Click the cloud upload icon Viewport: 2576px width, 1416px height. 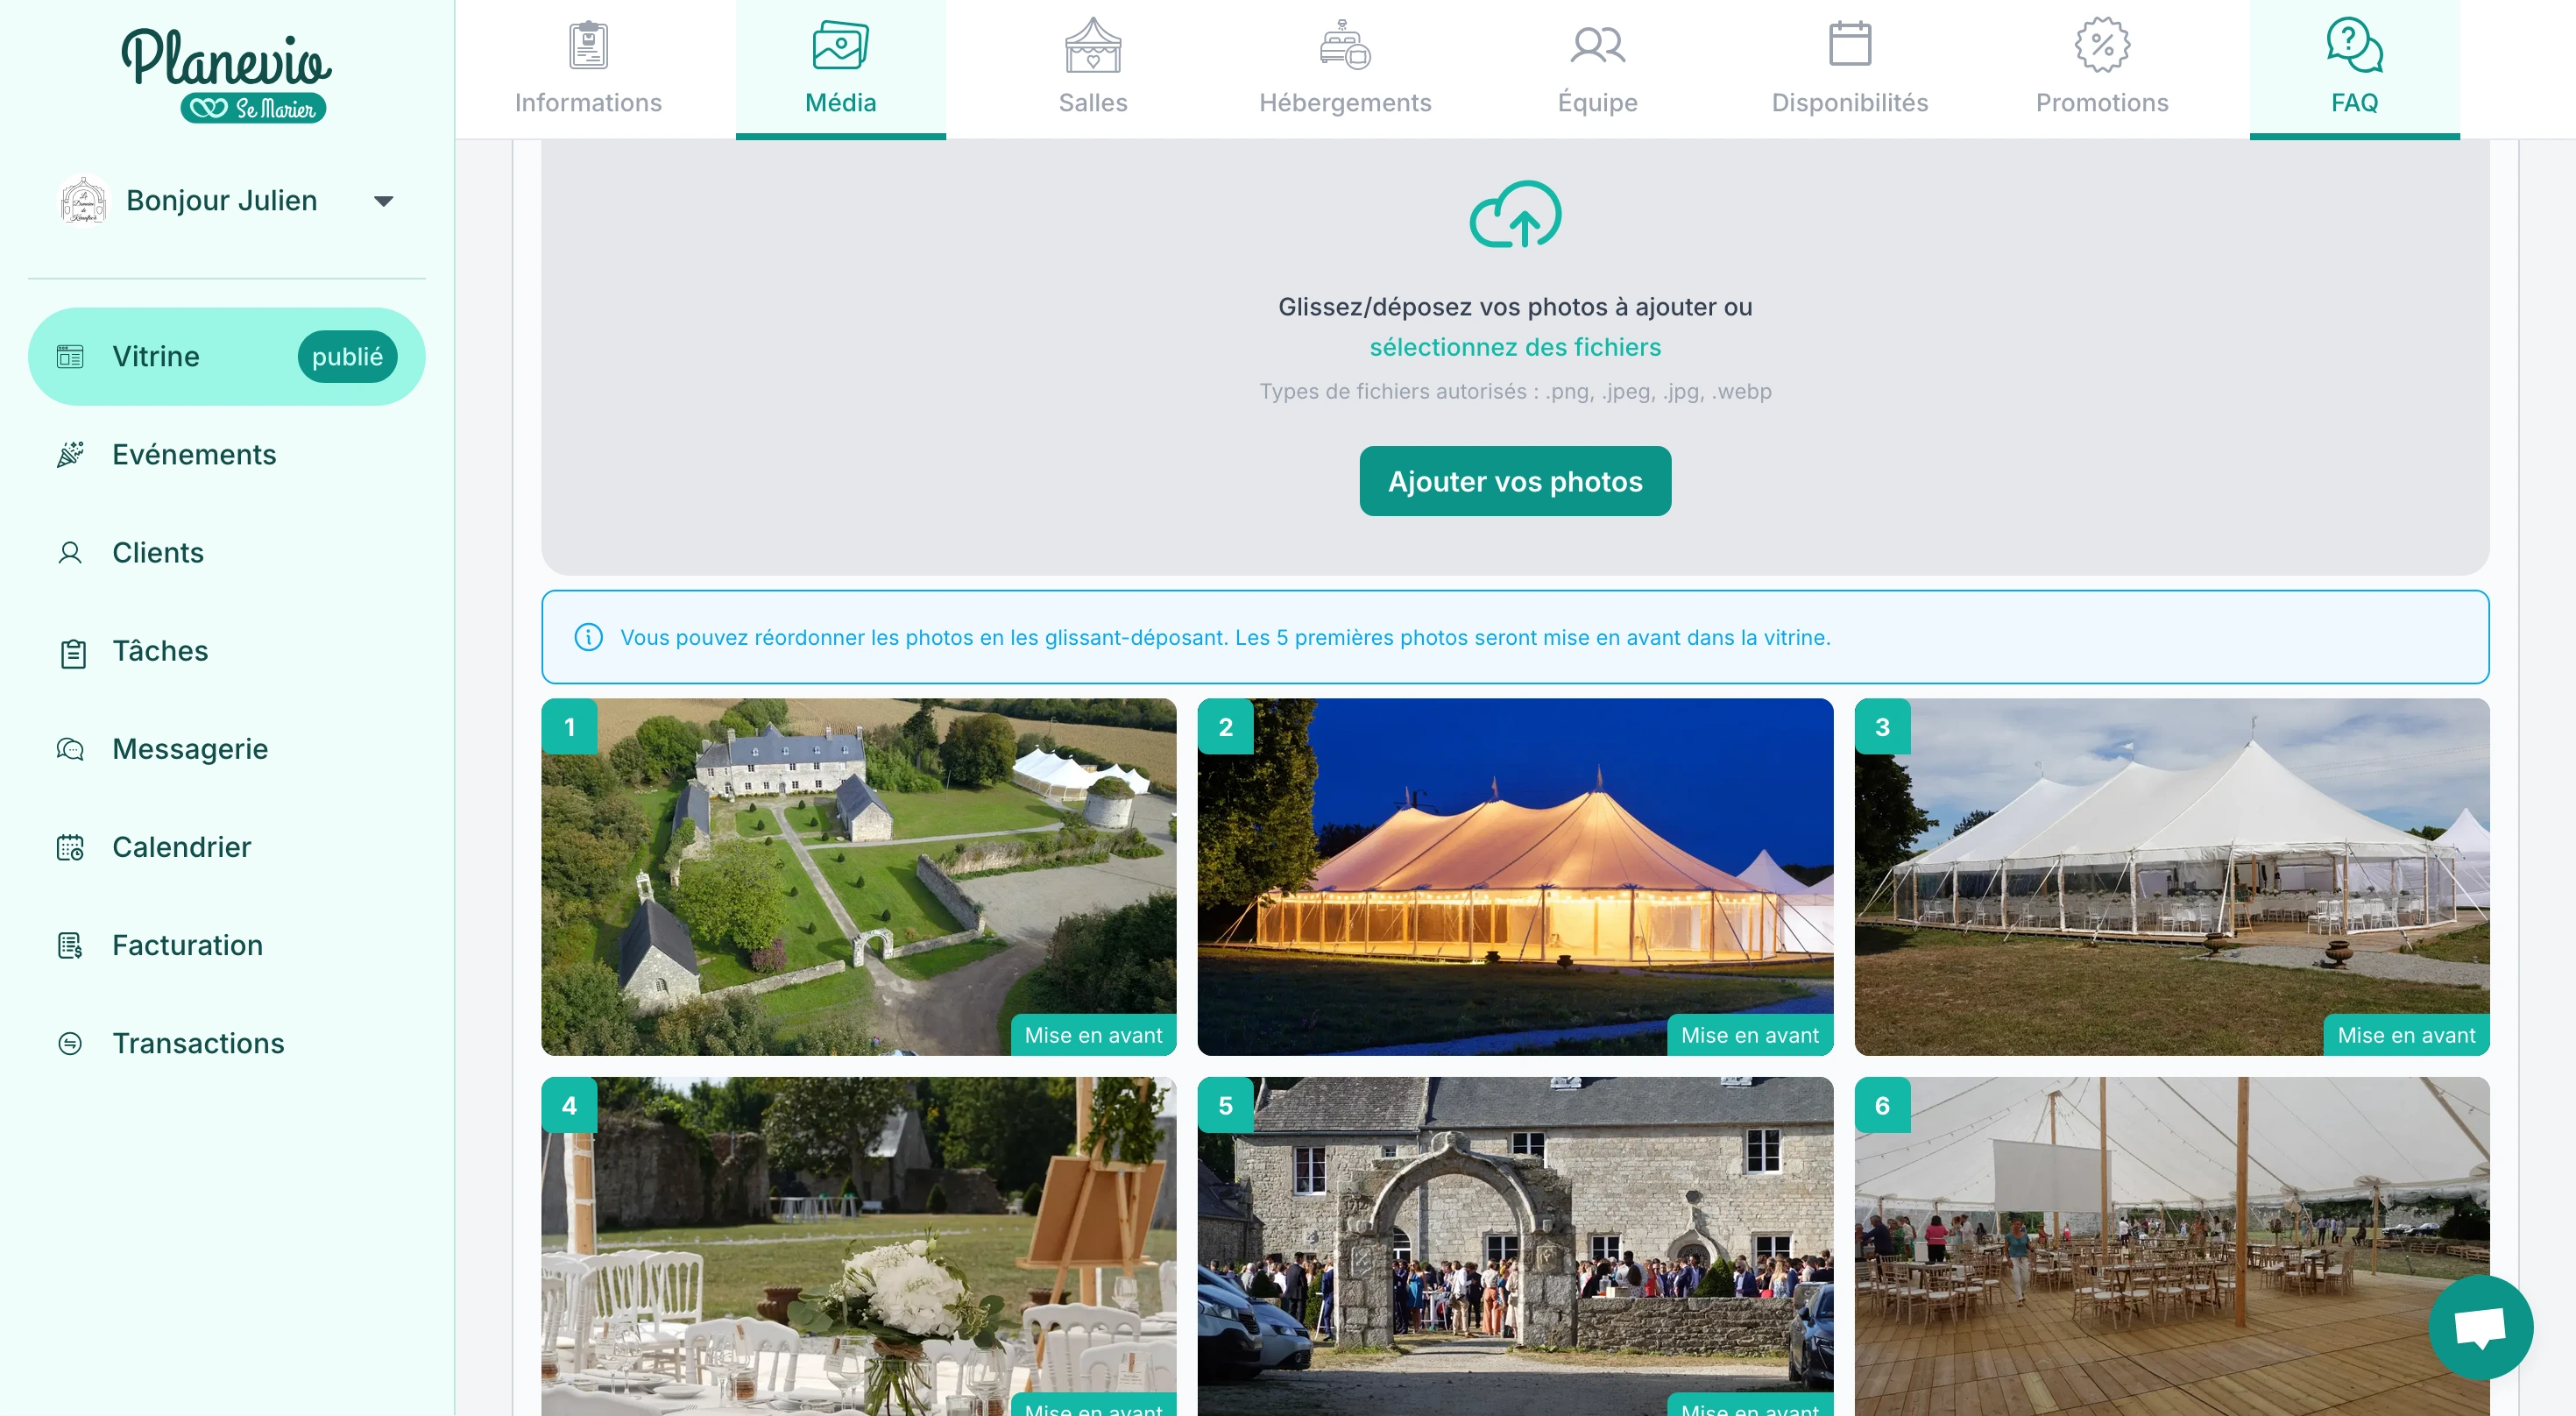(1514, 215)
